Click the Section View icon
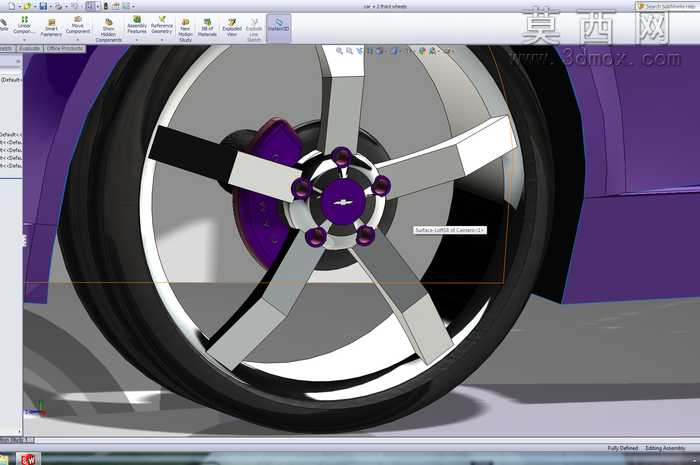The width and height of the screenshot is (700, 465). (370, 51)
